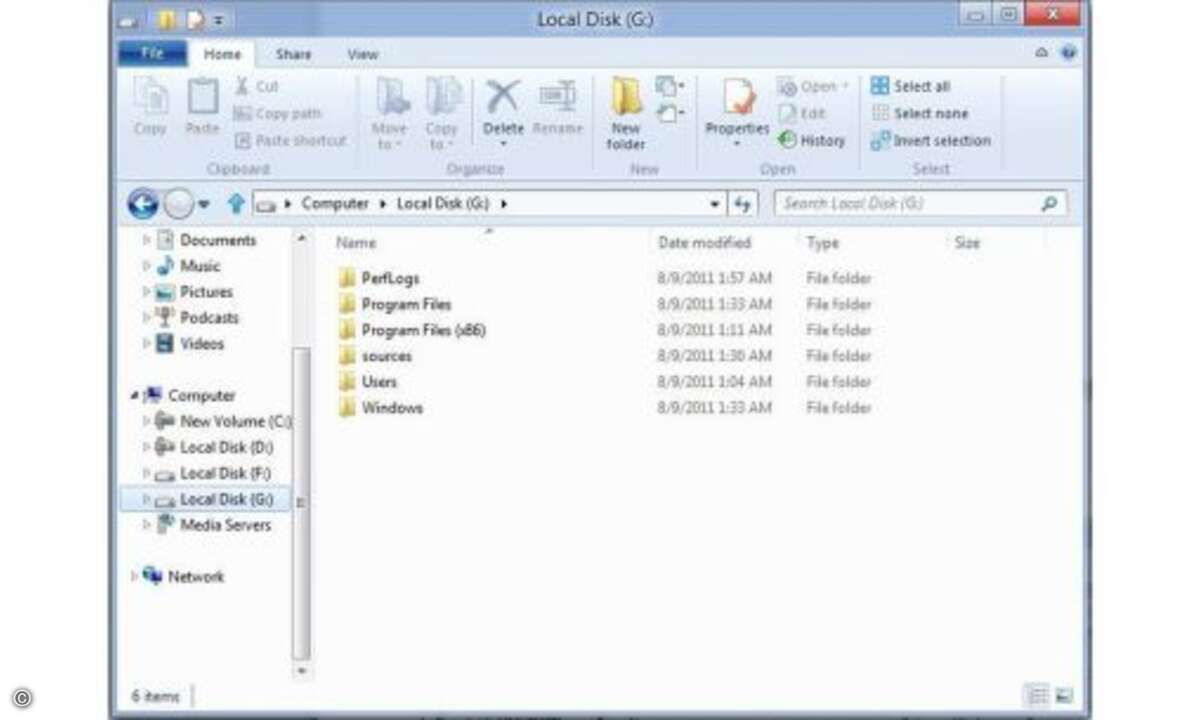
Task: Click the Search Local Disk (G:) field
Action: point(920,204)
